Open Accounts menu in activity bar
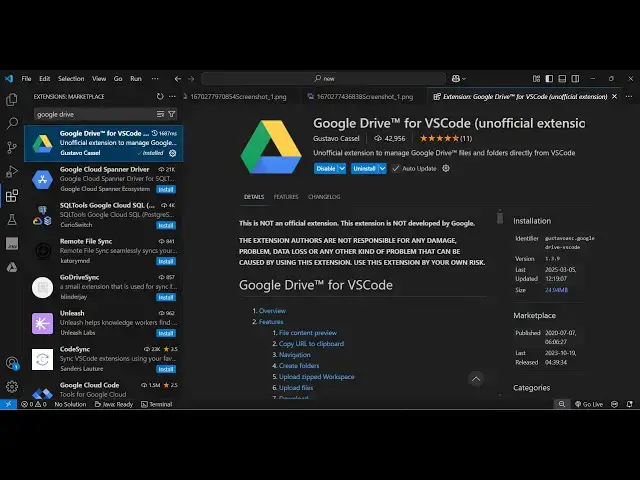Viewport: 640px width, 480px height. 12,363
